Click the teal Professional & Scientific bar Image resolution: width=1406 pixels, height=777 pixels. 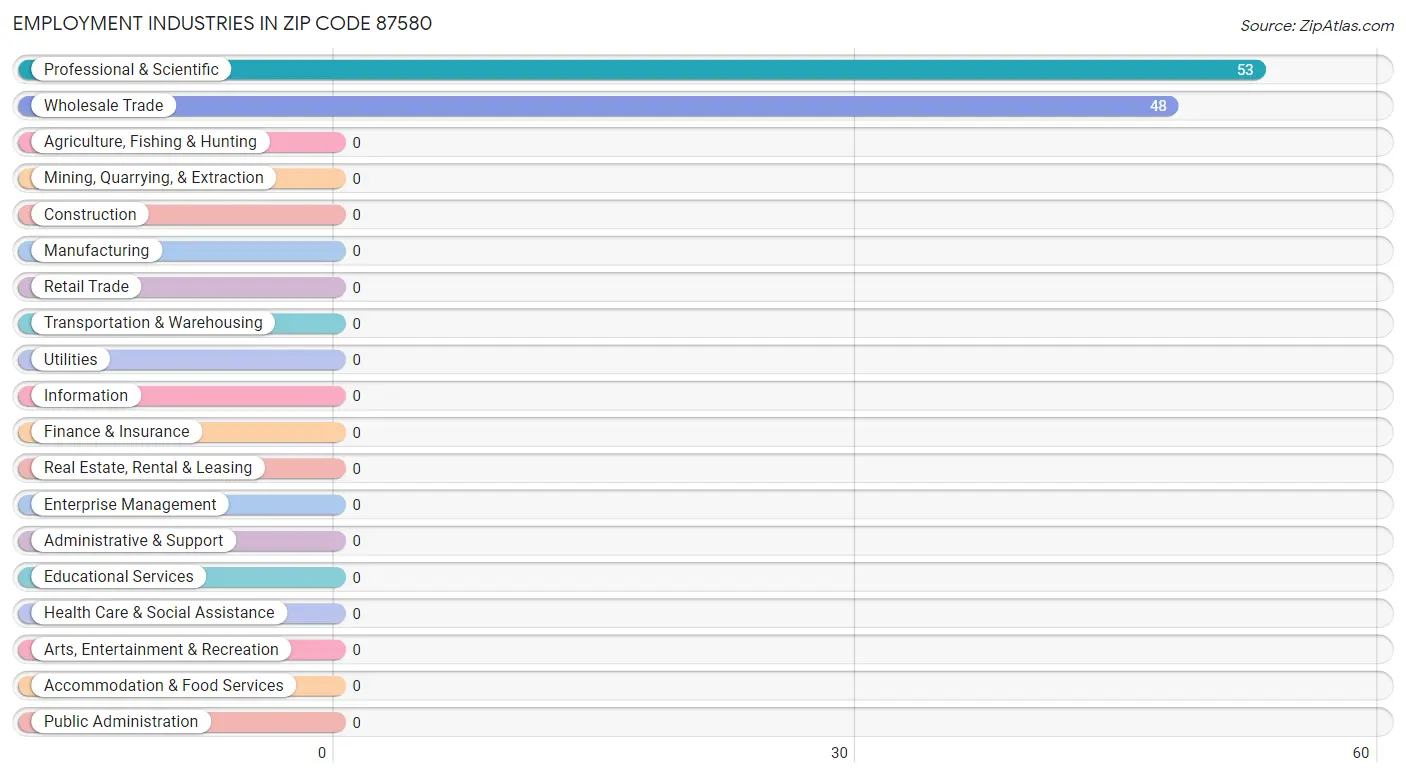pyautogui.click(x=642, y=70)
